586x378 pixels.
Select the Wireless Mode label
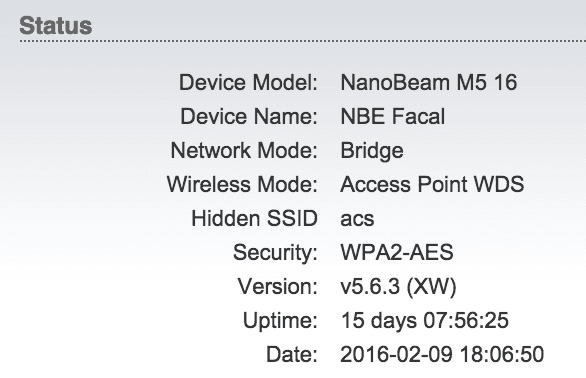pos(242,184)
